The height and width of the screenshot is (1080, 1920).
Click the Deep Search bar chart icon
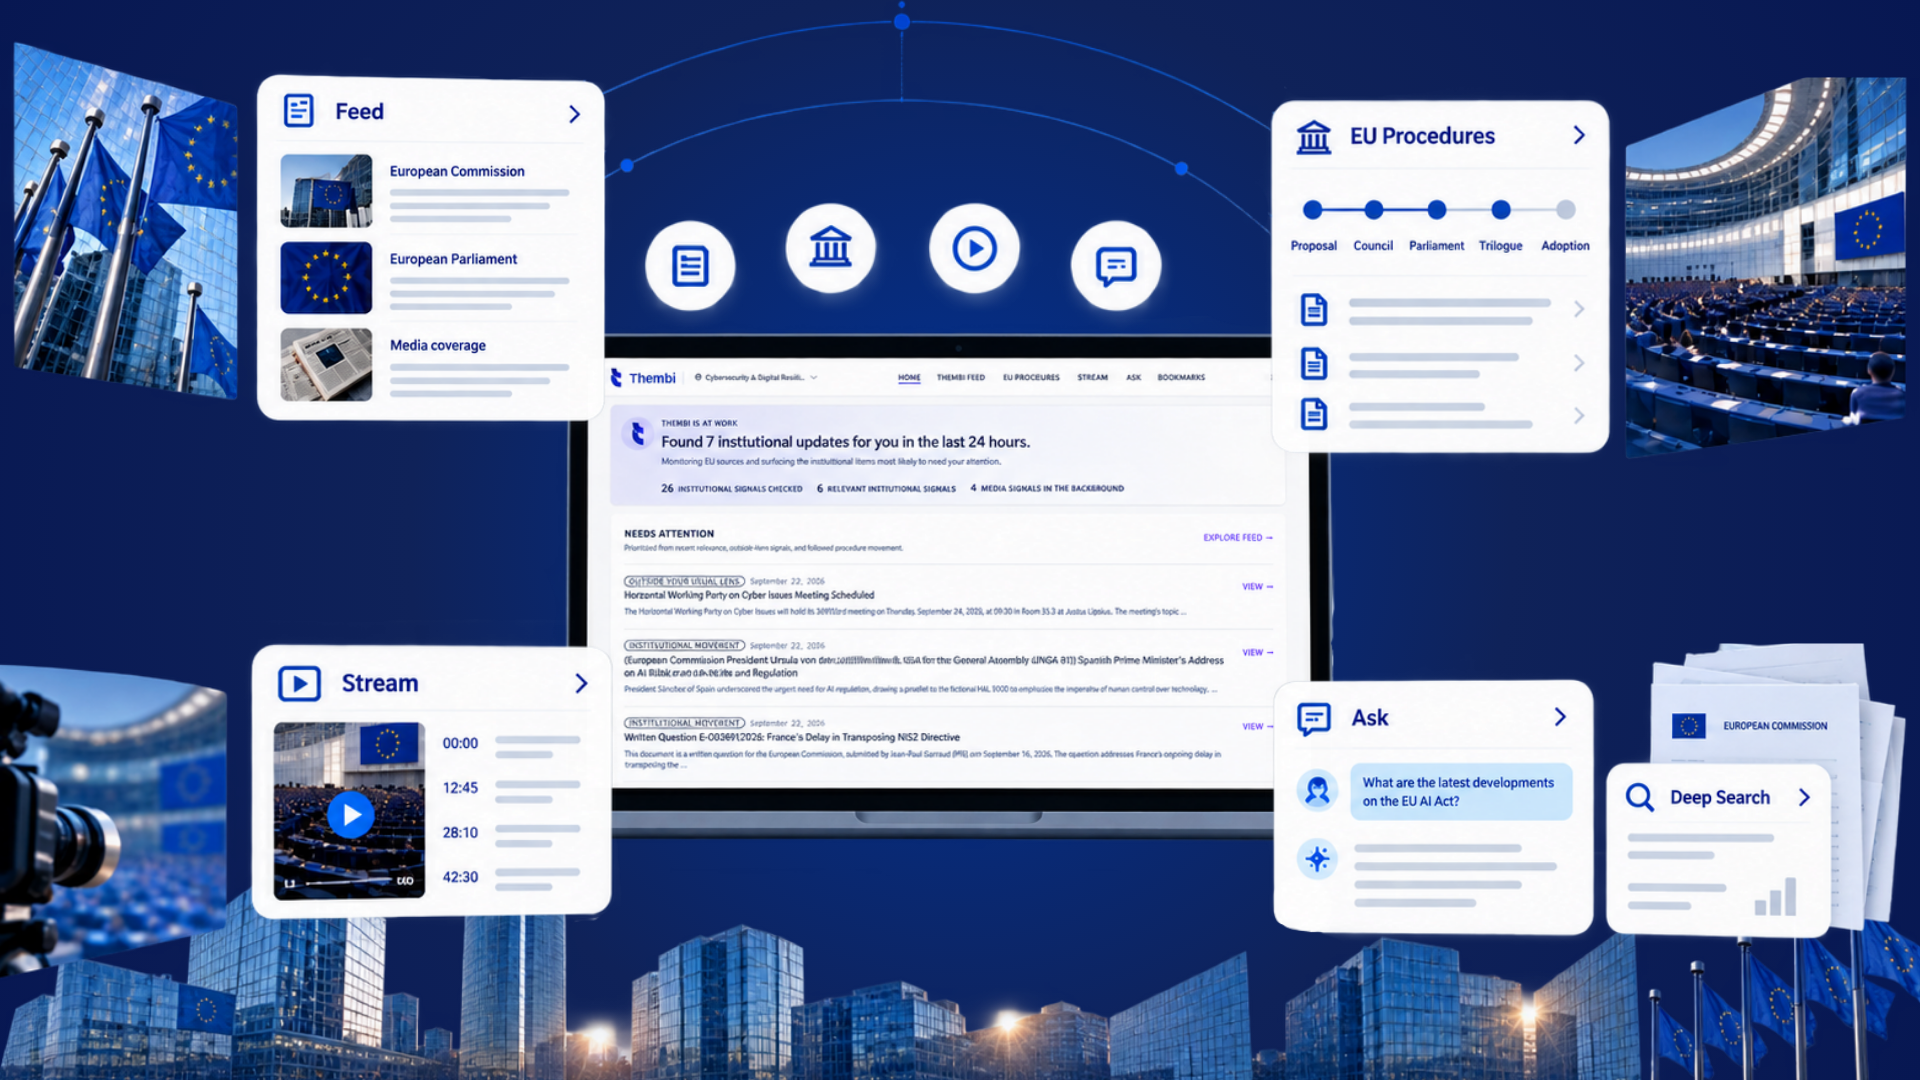pos(1775,897)
